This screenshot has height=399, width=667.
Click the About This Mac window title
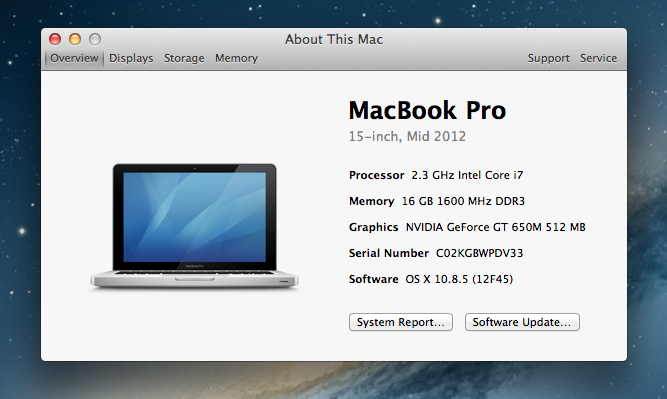pos(334,39)
